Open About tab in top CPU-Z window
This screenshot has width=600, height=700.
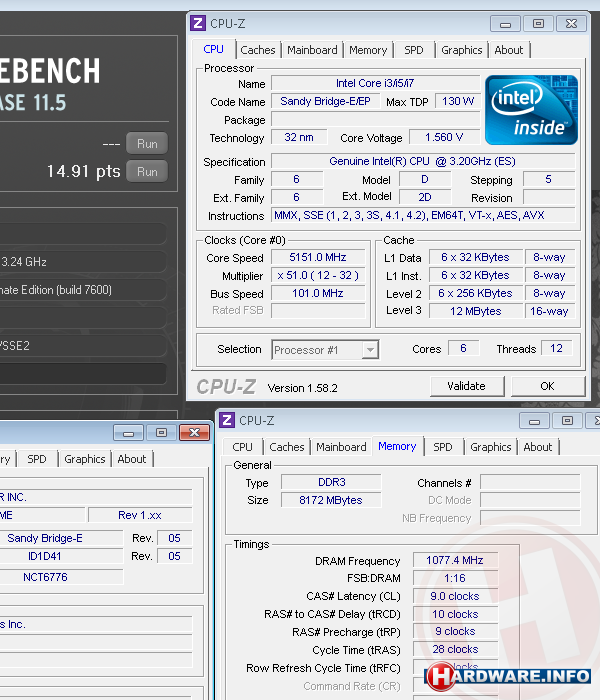point(508,50)
